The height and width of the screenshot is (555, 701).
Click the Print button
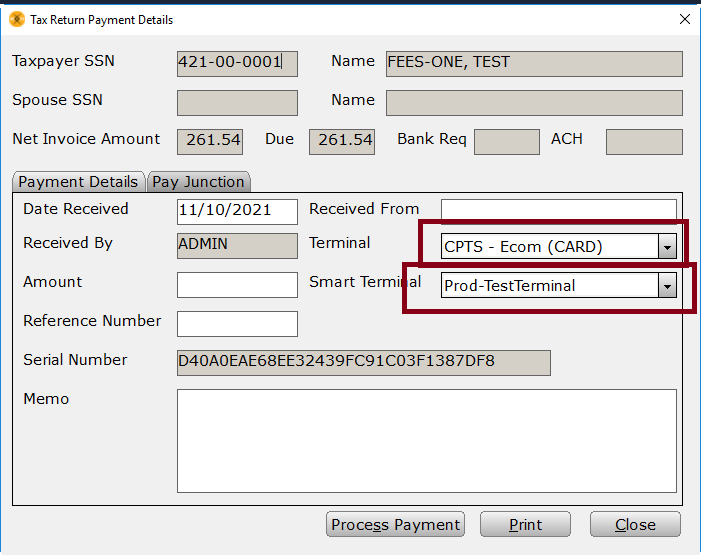tap(525, 525)
